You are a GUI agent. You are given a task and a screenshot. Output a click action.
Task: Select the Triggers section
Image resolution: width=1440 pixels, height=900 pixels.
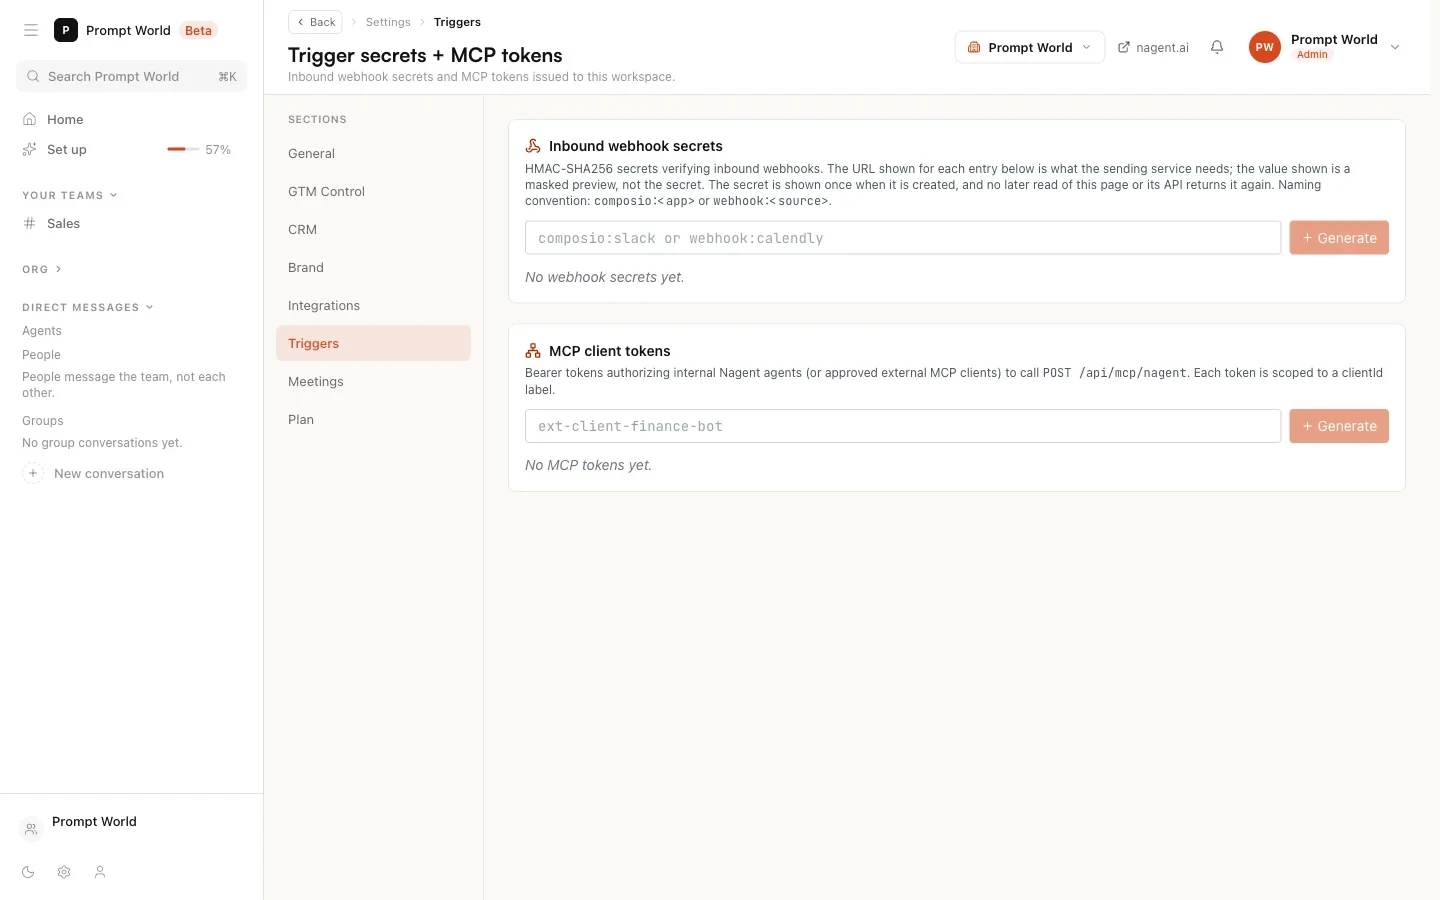pos(373,343)
